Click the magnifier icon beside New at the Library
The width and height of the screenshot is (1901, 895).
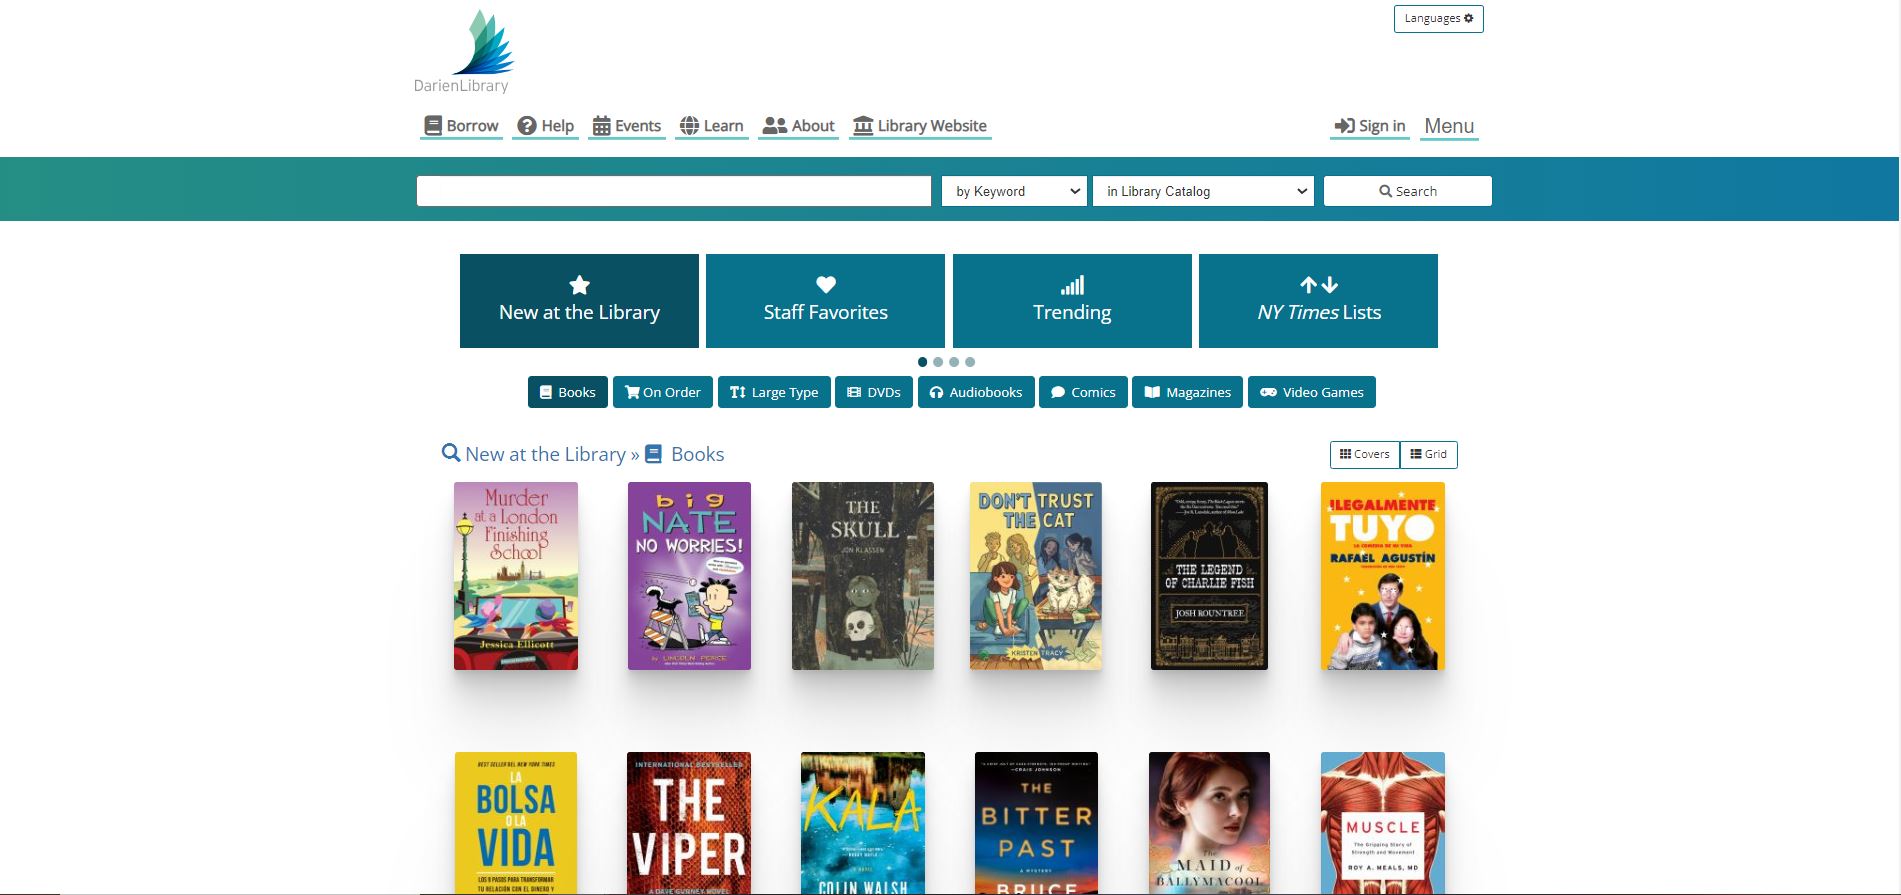point(451,453)
